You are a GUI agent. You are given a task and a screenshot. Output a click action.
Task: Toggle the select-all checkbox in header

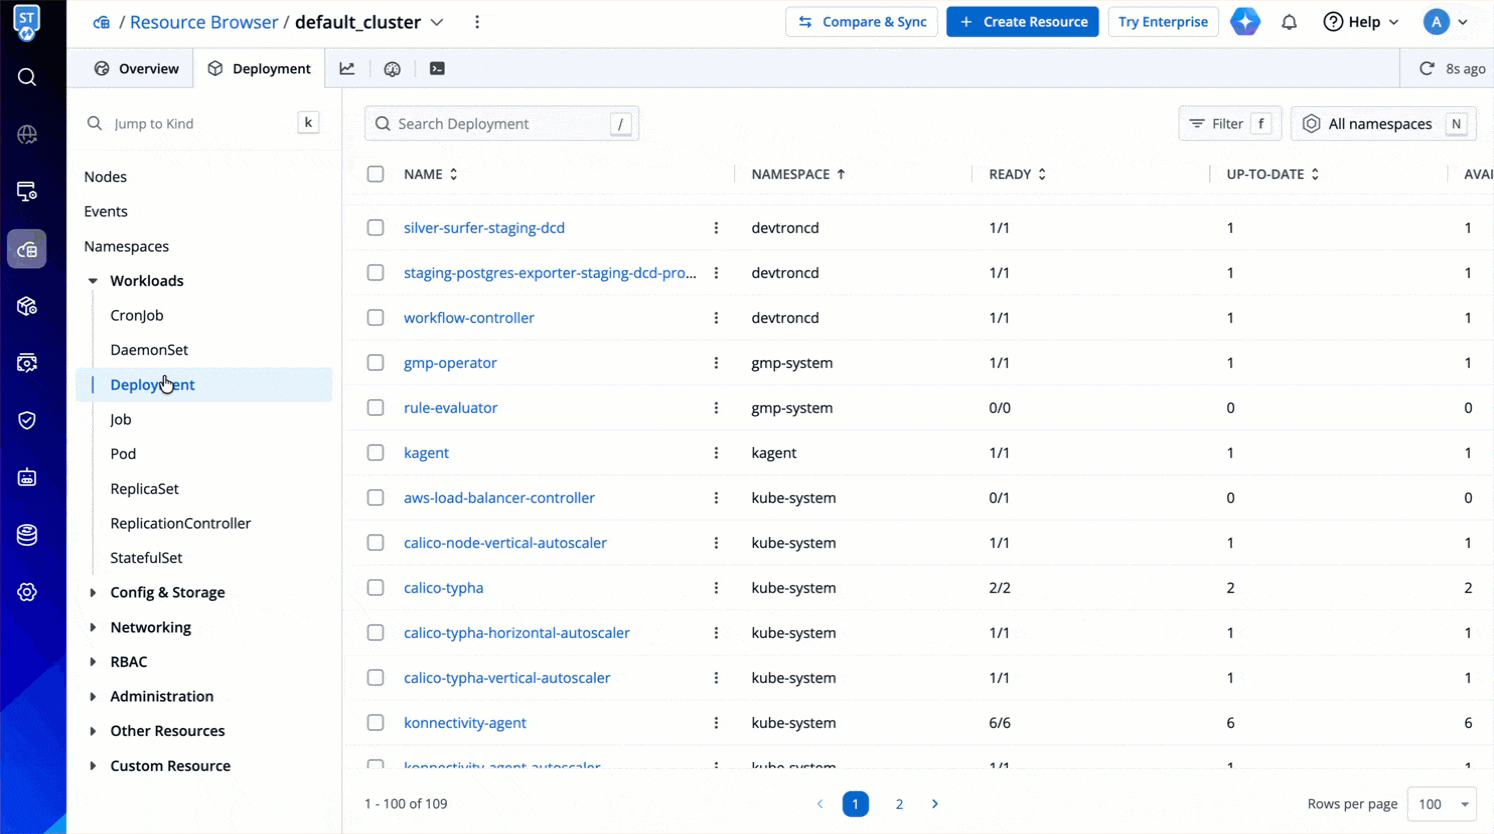tap(375, 174)
